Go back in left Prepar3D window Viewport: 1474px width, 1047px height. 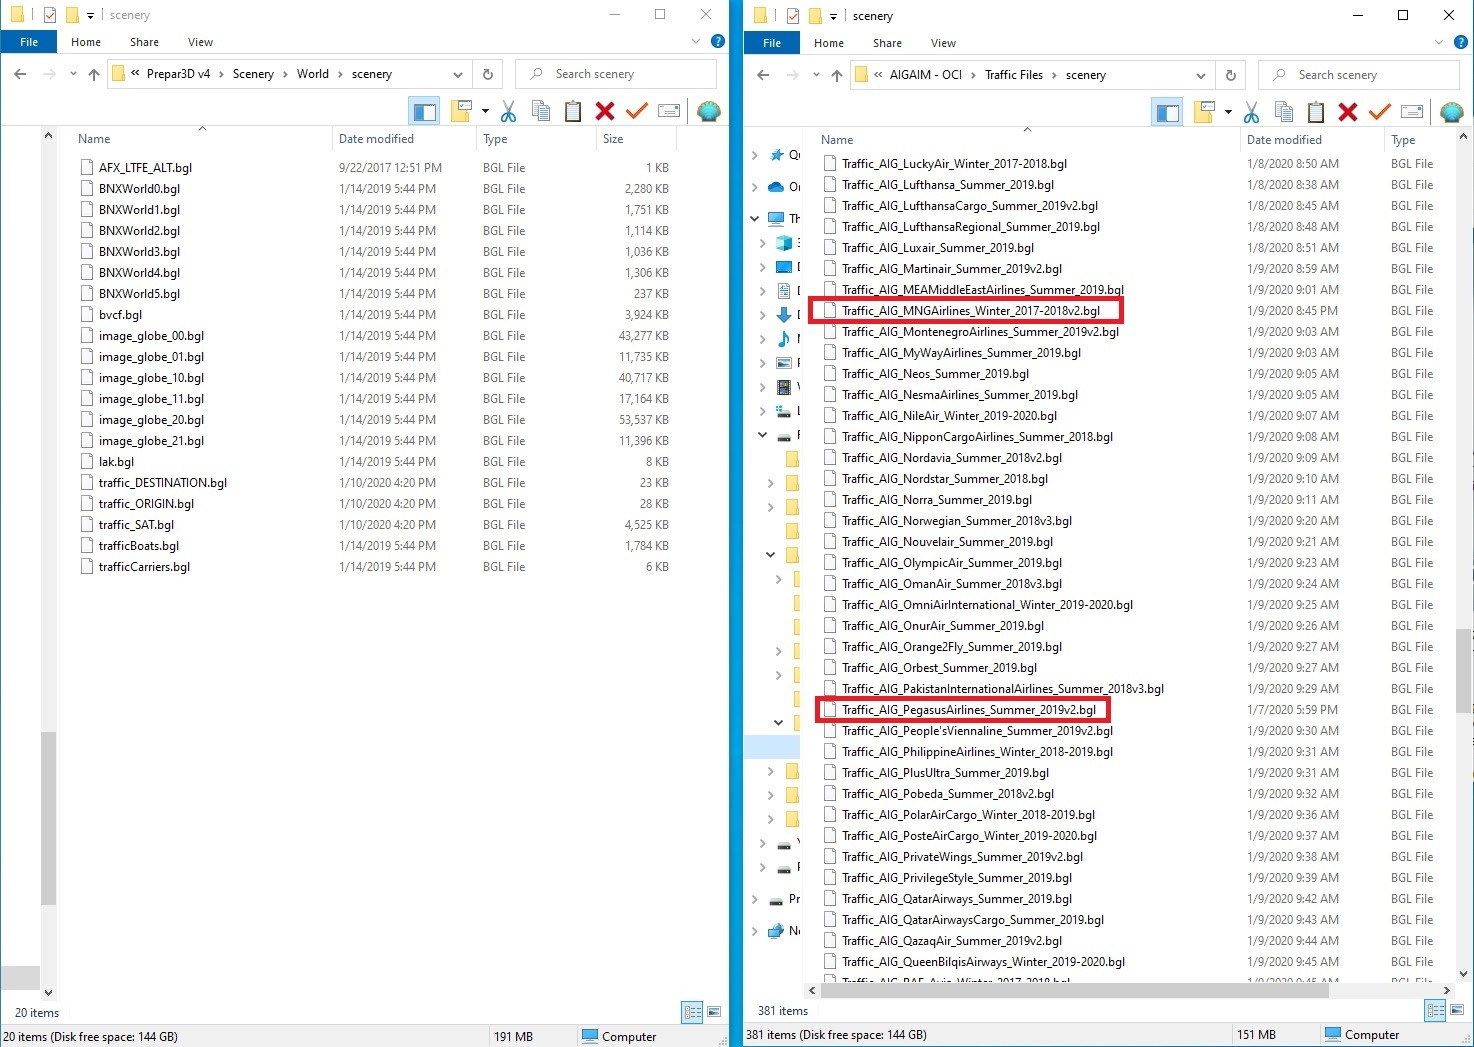pos(21,74)
